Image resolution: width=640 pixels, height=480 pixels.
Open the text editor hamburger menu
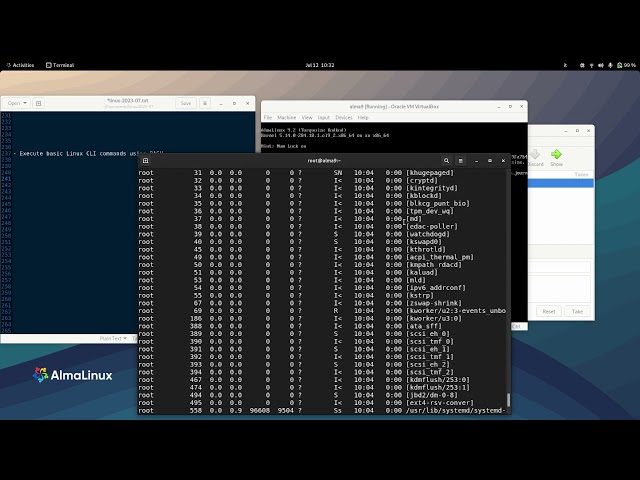pos(205,103)
